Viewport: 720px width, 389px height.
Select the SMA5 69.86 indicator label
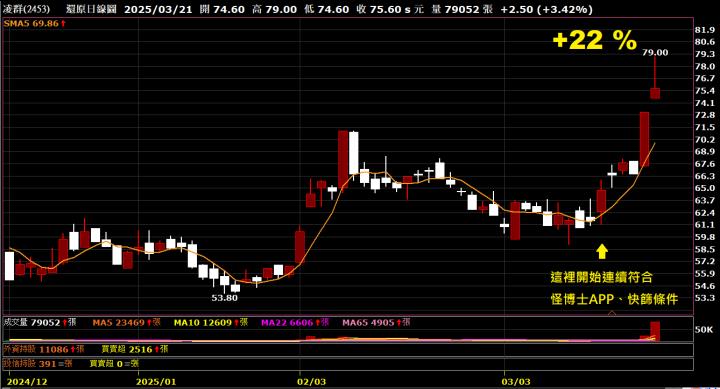[31, 23]
